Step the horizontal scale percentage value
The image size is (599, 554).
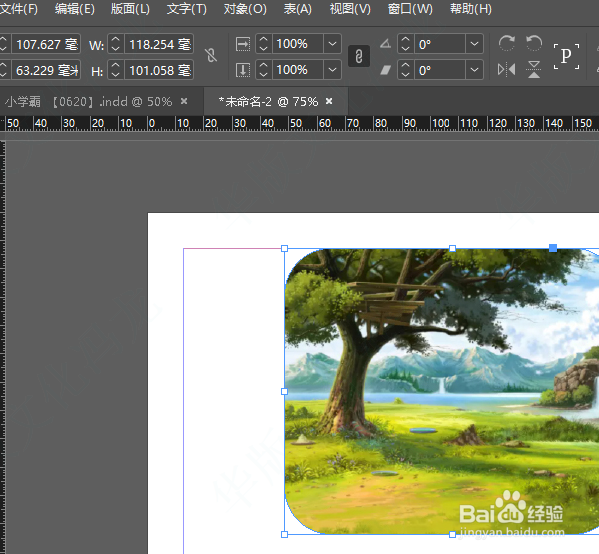click(x=263, y=44)
